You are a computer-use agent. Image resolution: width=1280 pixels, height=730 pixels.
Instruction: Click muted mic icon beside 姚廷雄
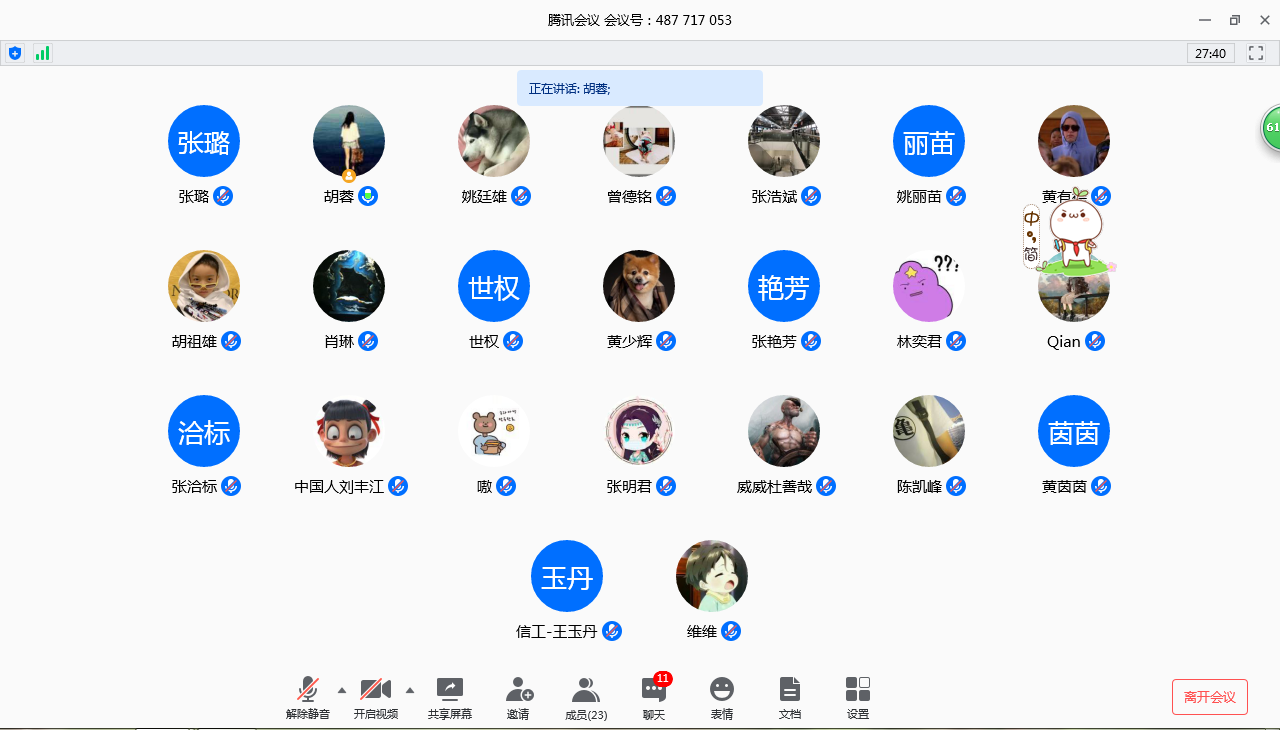521,196
